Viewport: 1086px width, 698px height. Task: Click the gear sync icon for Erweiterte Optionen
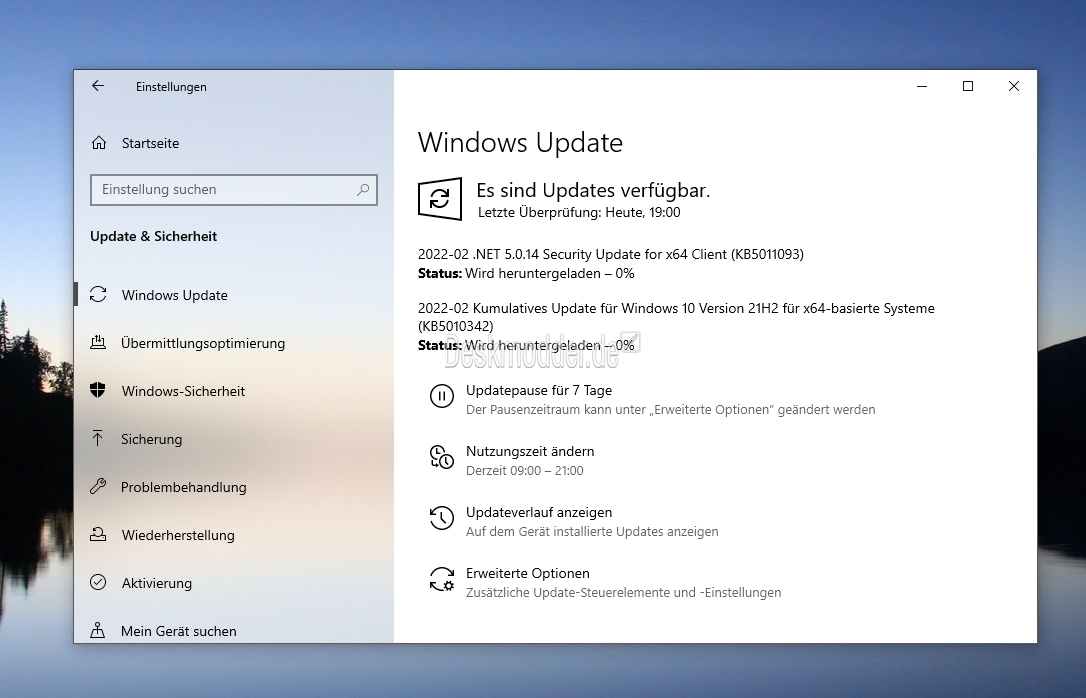[x=442, y=579]
